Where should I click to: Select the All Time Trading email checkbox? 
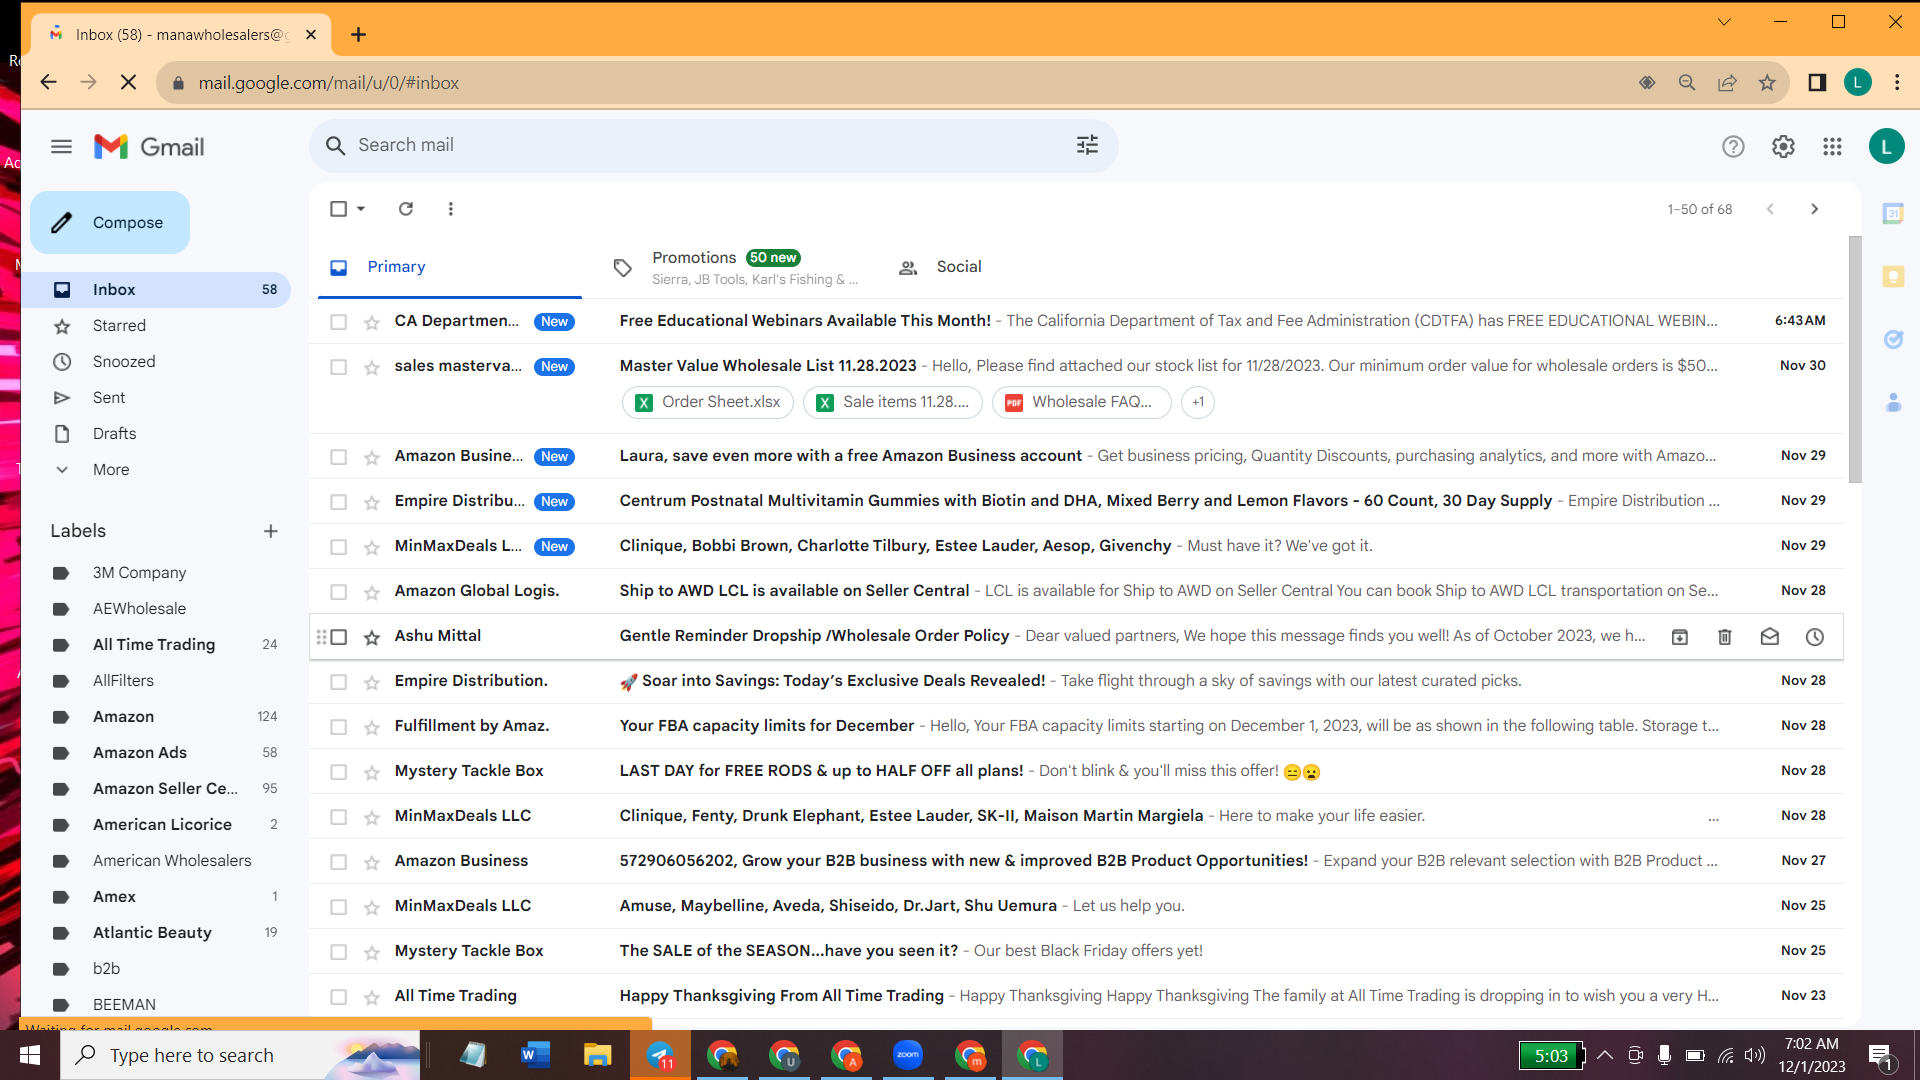pos(338,997)
